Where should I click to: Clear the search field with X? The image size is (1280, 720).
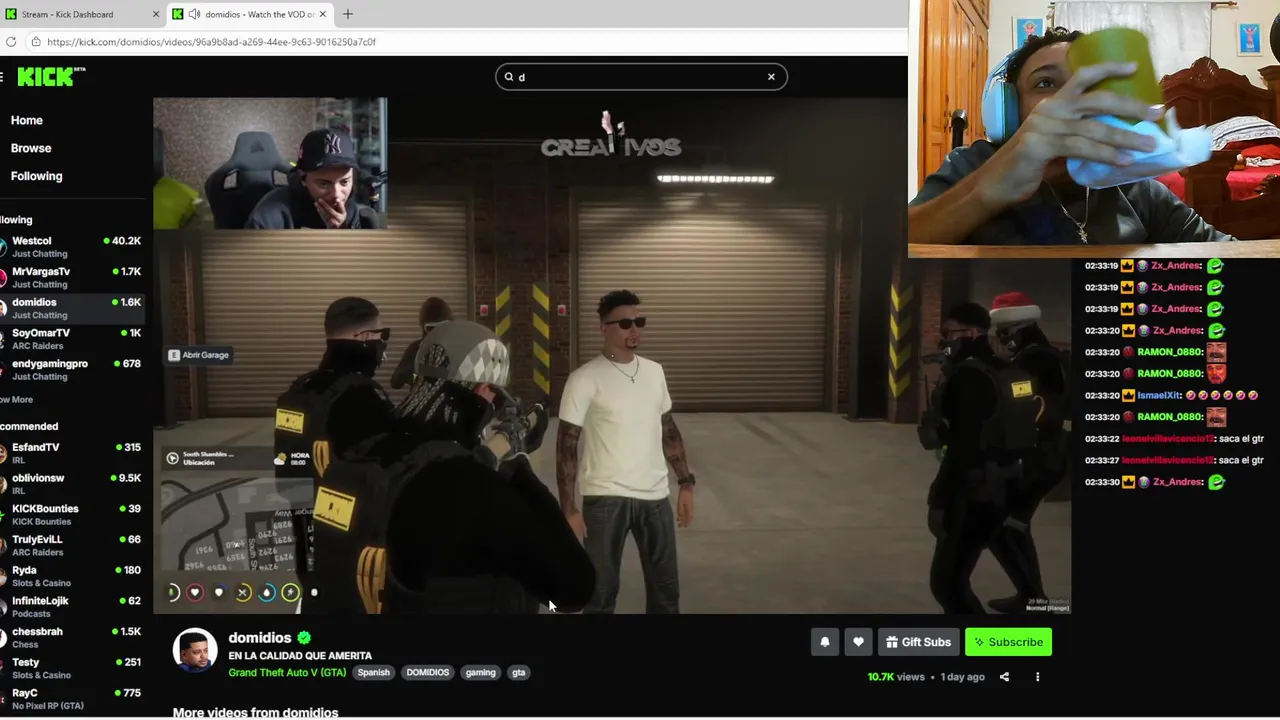(x=771, y=77)
